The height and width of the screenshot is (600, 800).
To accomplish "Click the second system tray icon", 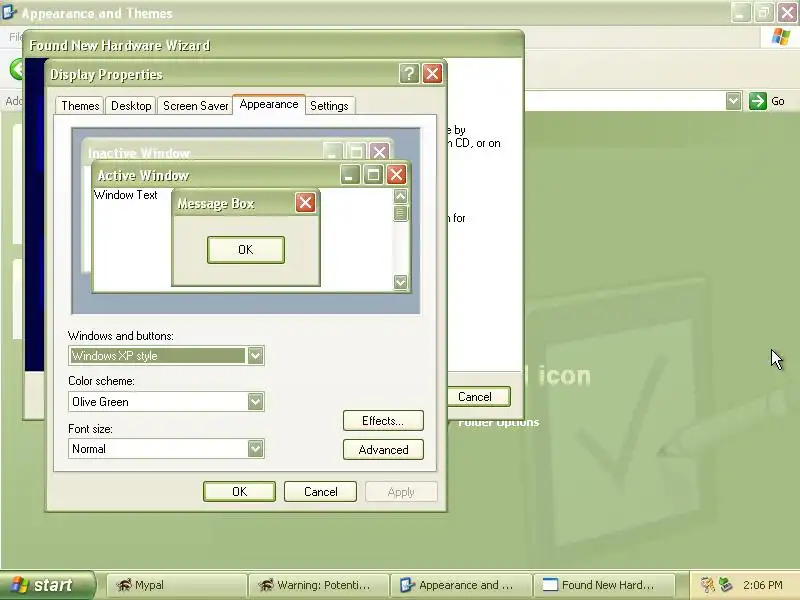I will tap(725, 585).
